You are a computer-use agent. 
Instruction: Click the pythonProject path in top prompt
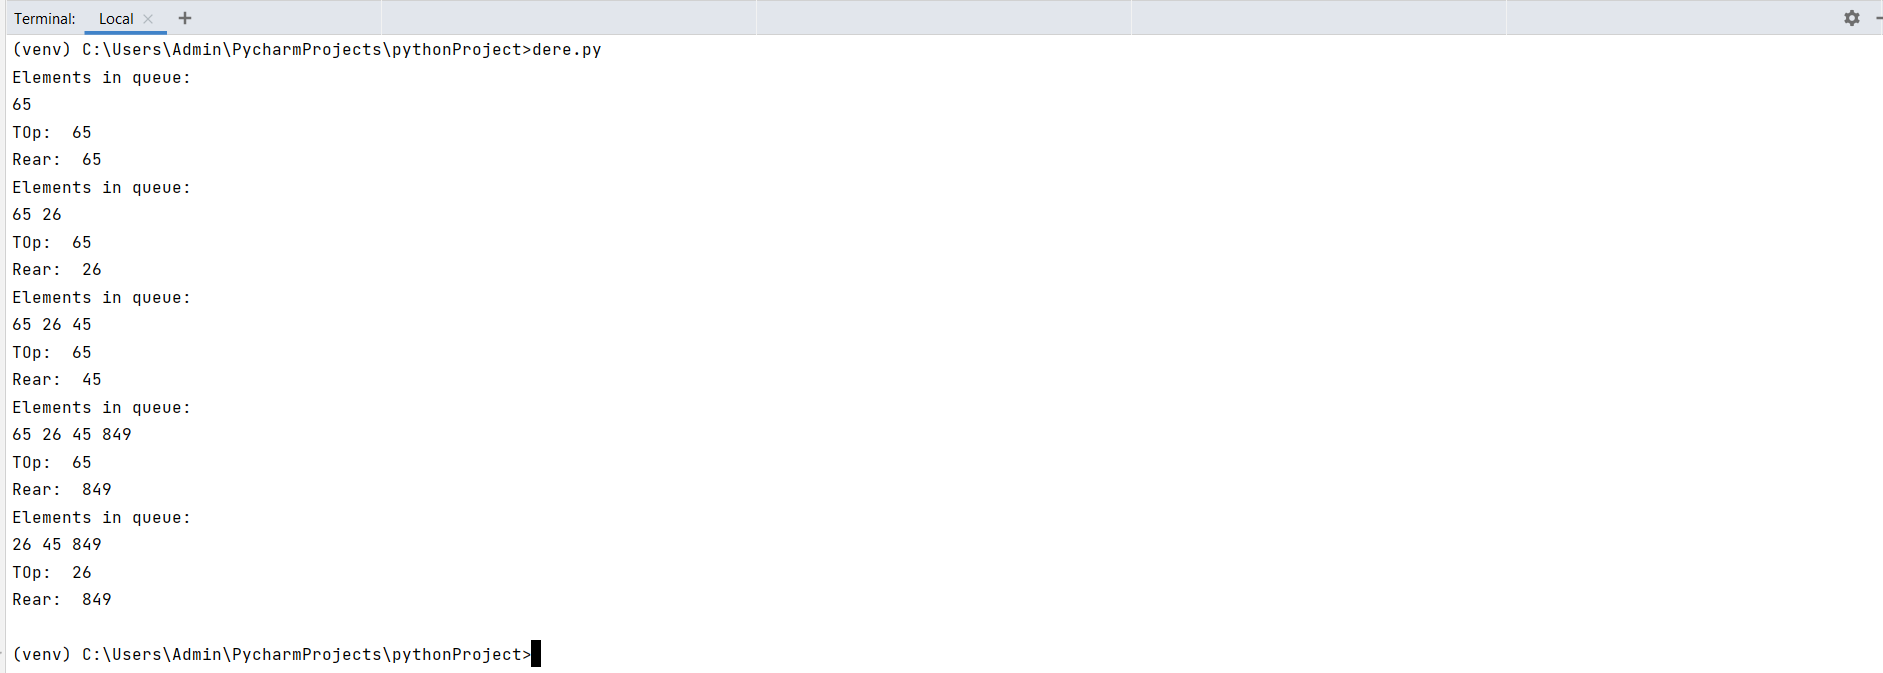click(457, 50)
